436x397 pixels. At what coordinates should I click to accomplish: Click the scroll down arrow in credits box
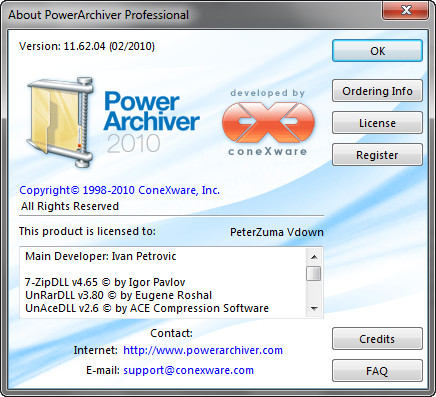[314, 309]
